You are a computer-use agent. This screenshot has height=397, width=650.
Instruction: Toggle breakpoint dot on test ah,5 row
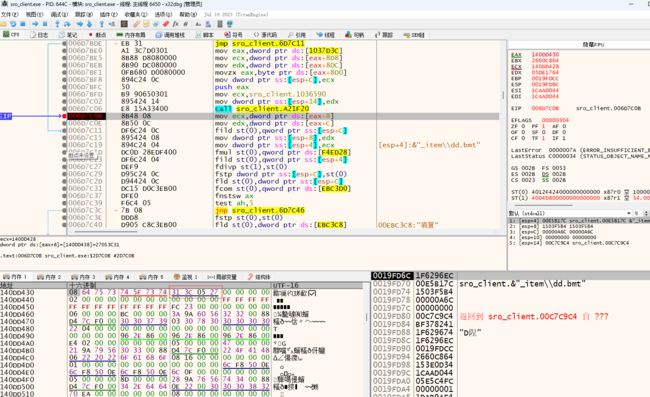point(64,203)
